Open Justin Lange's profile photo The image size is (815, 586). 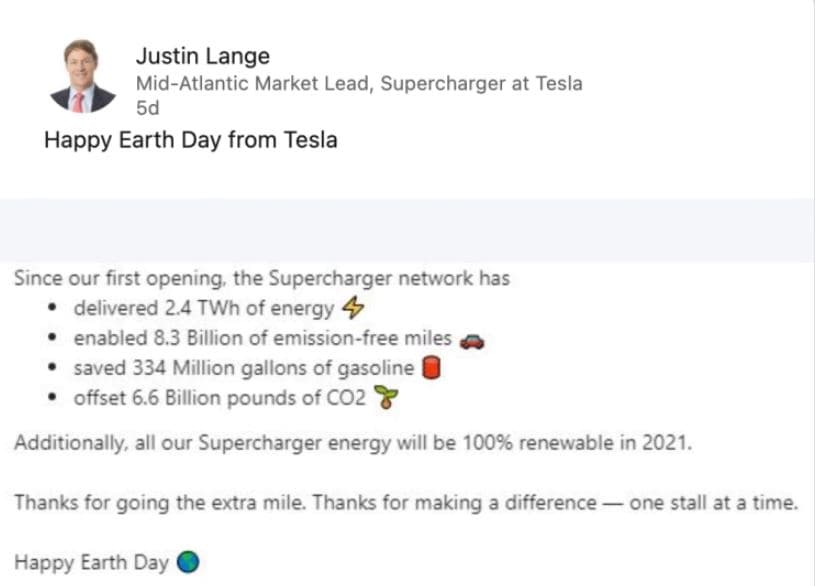point(83,76)
